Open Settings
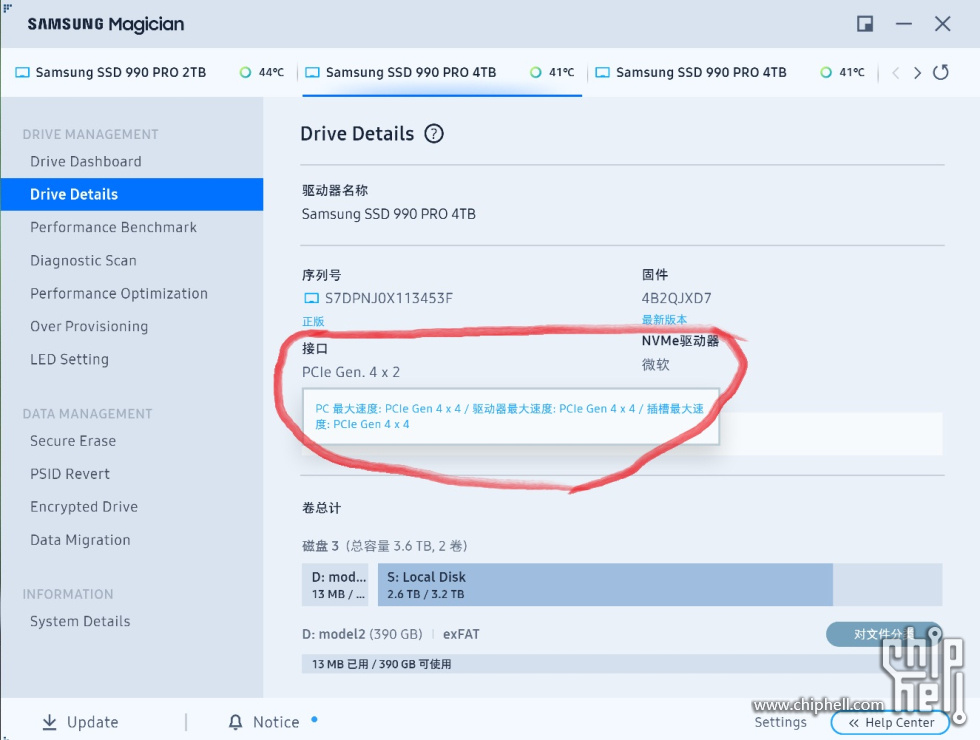Image resolution: width=980 pixels, height=740 pixels. [780, 722]
